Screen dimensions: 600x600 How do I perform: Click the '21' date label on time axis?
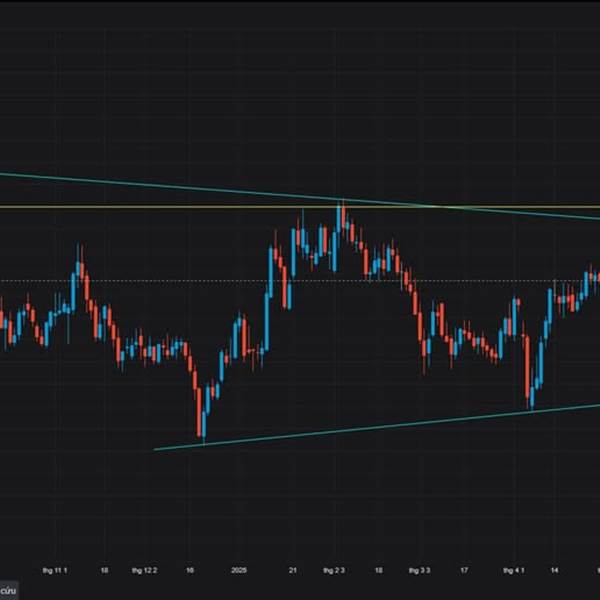[x=292, y=571]
